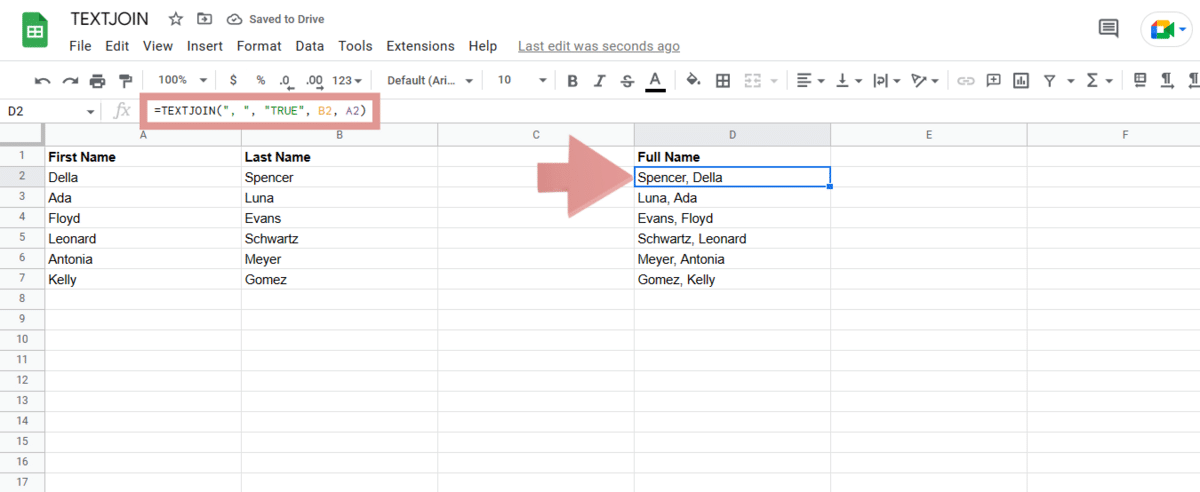Click the print icon
Viewport: 1200px width, 492px height.
click(97, 80)
